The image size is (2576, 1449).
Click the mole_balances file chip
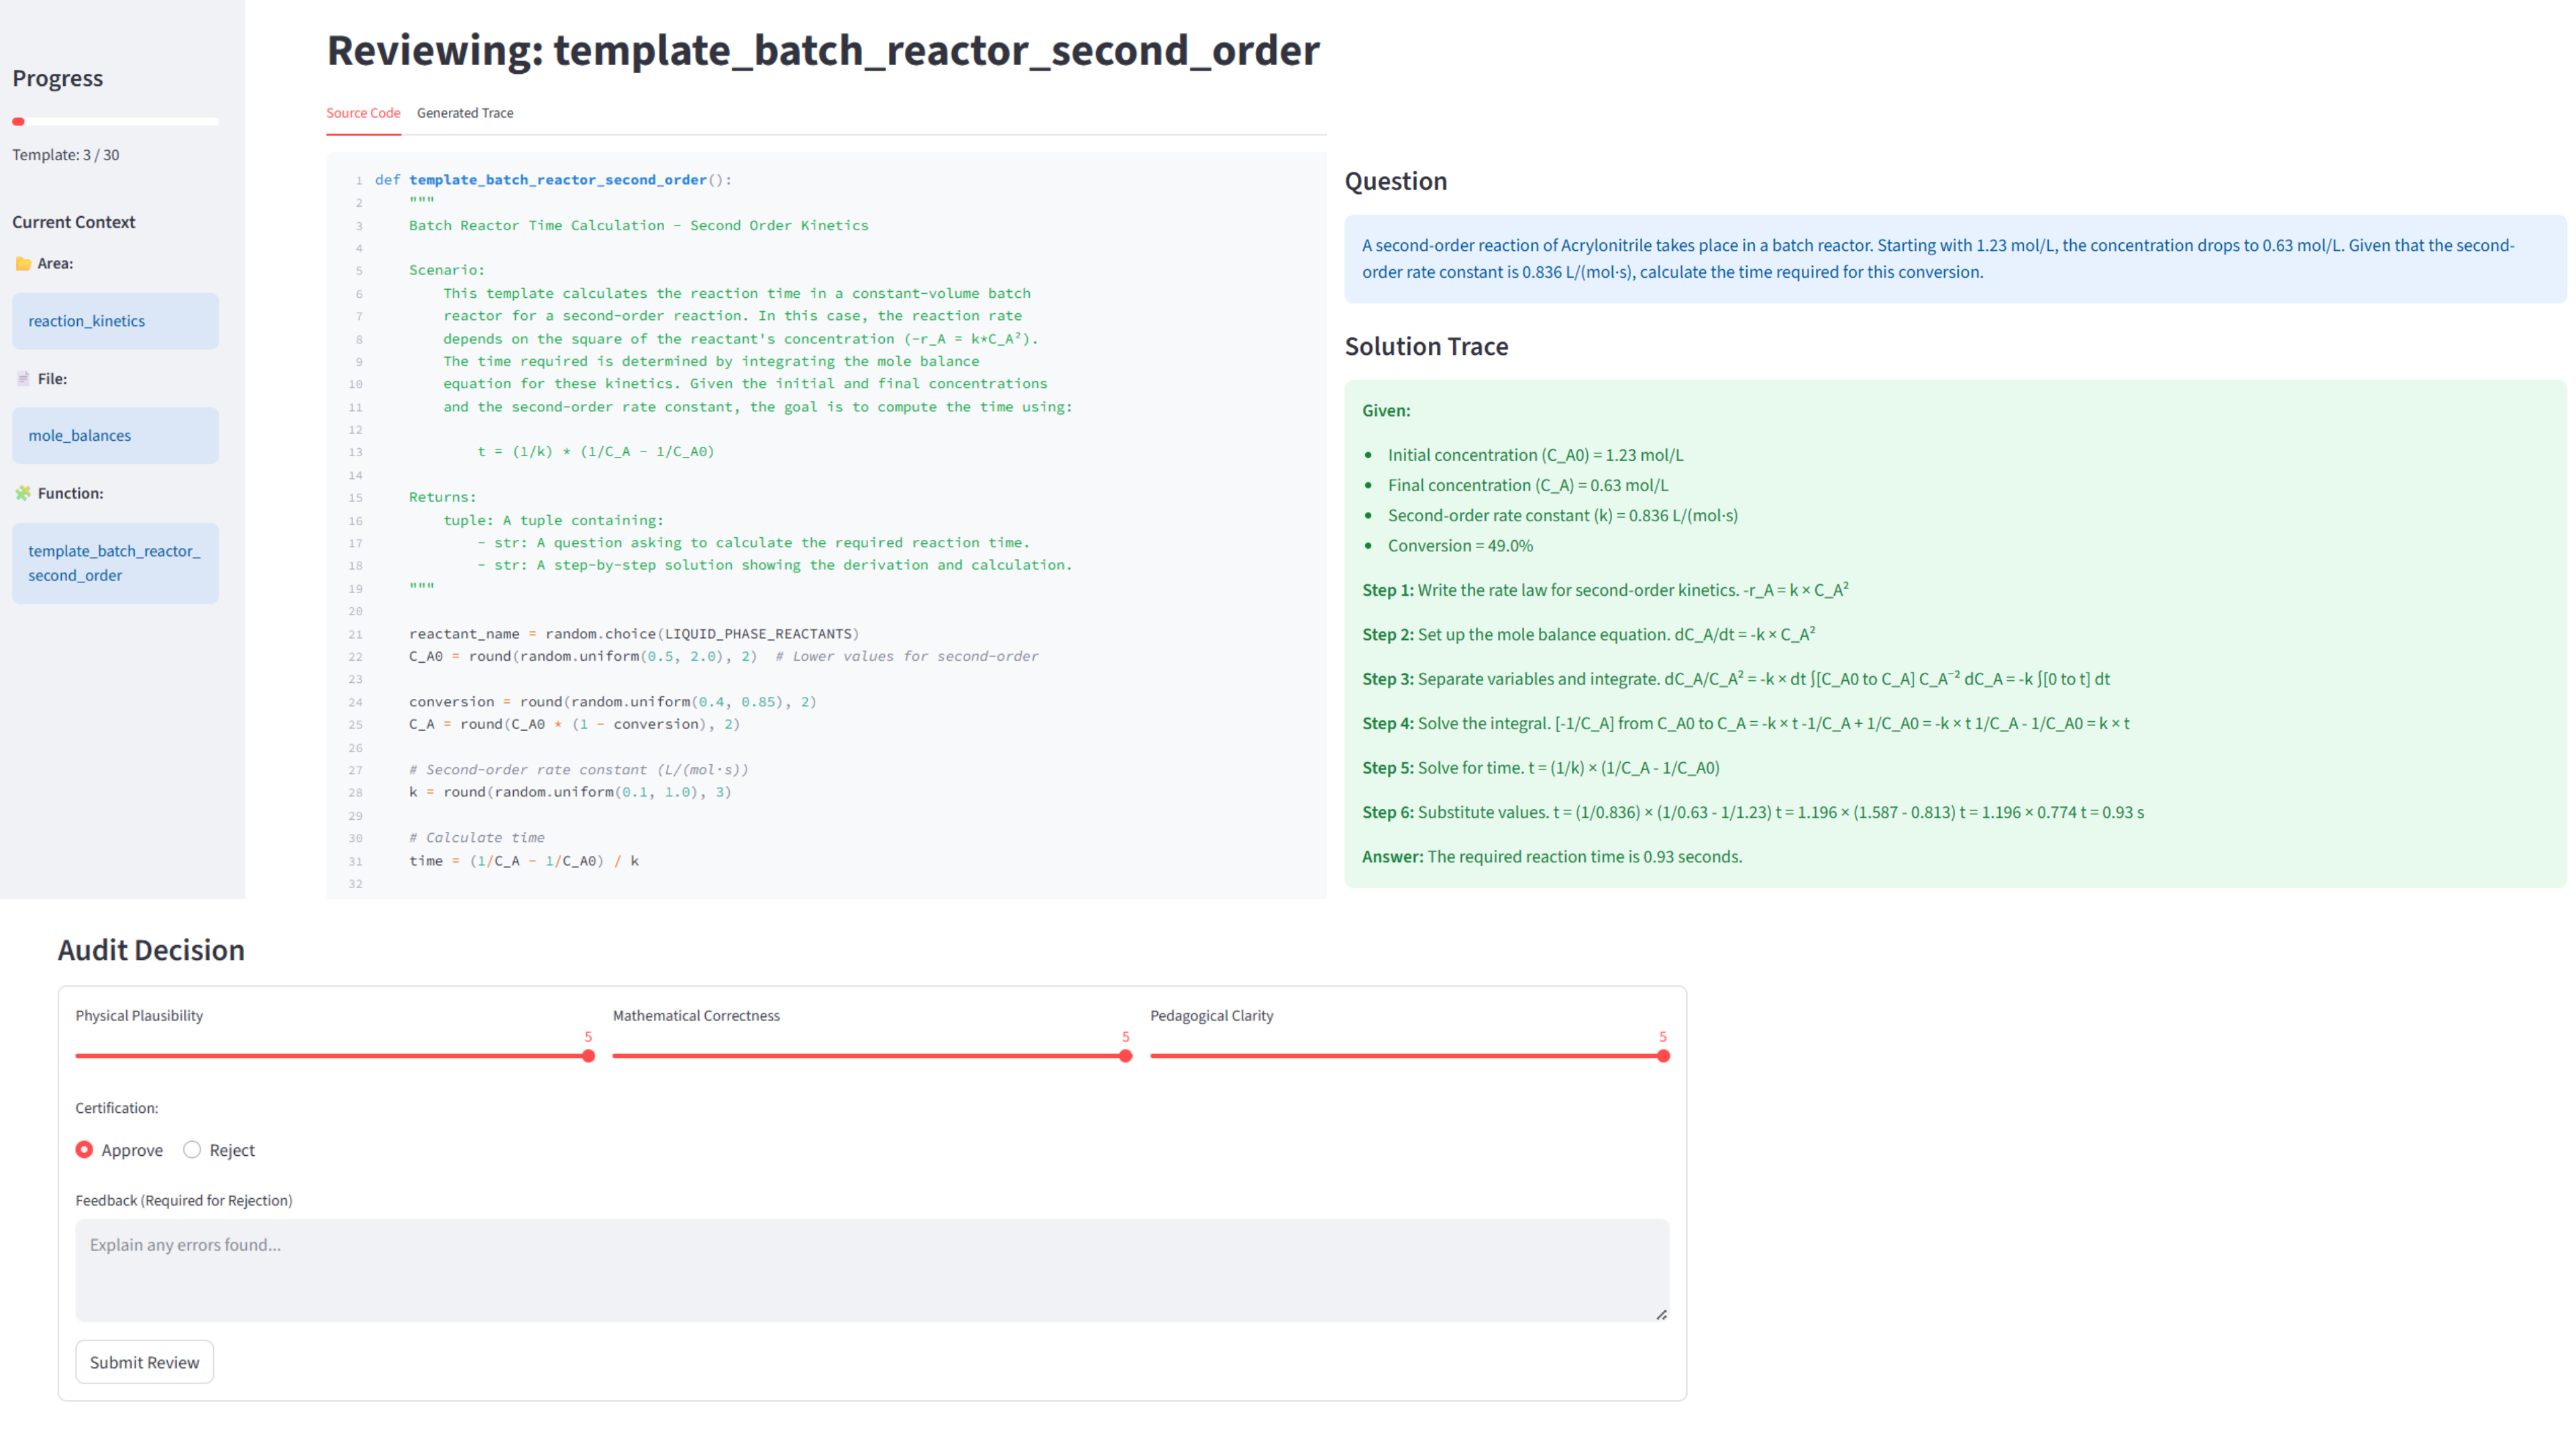(x=115, y=436)
